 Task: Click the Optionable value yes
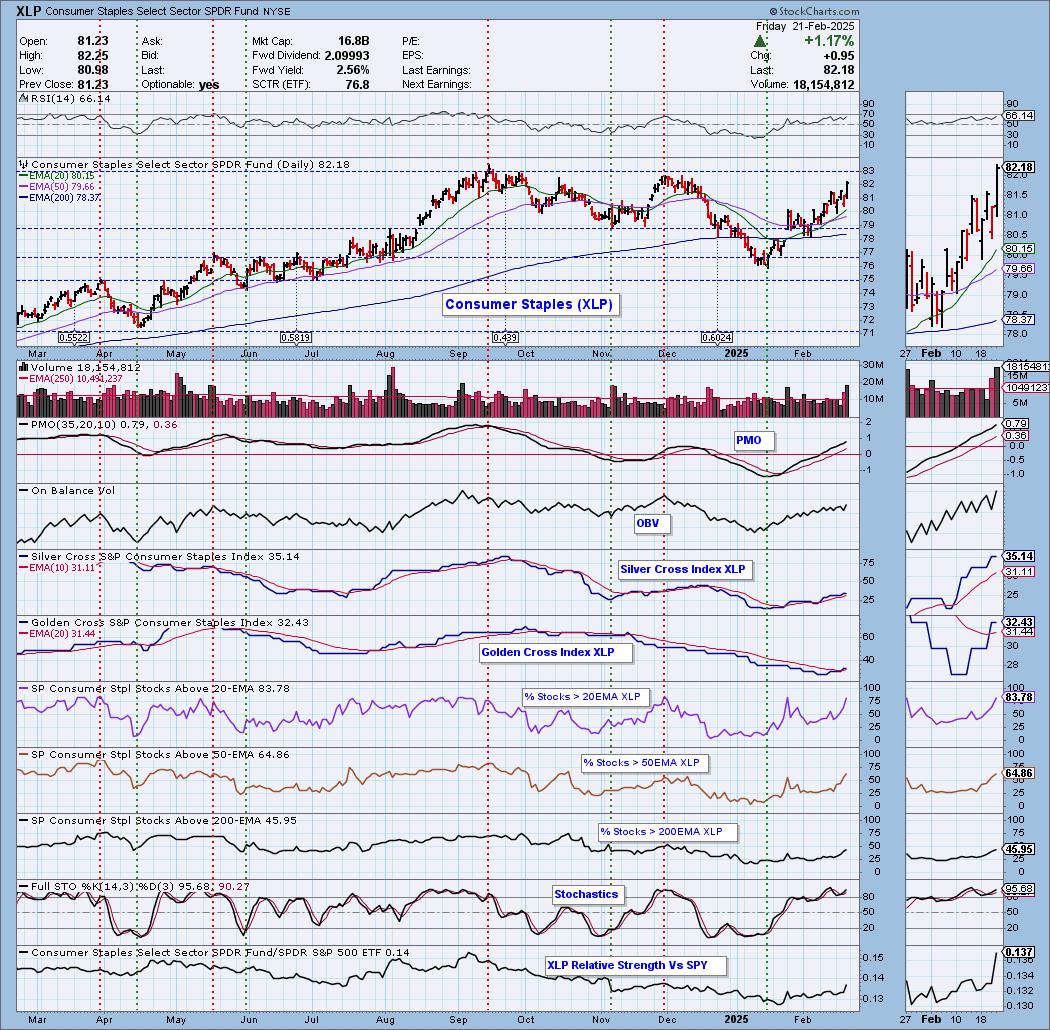[208, 85]
